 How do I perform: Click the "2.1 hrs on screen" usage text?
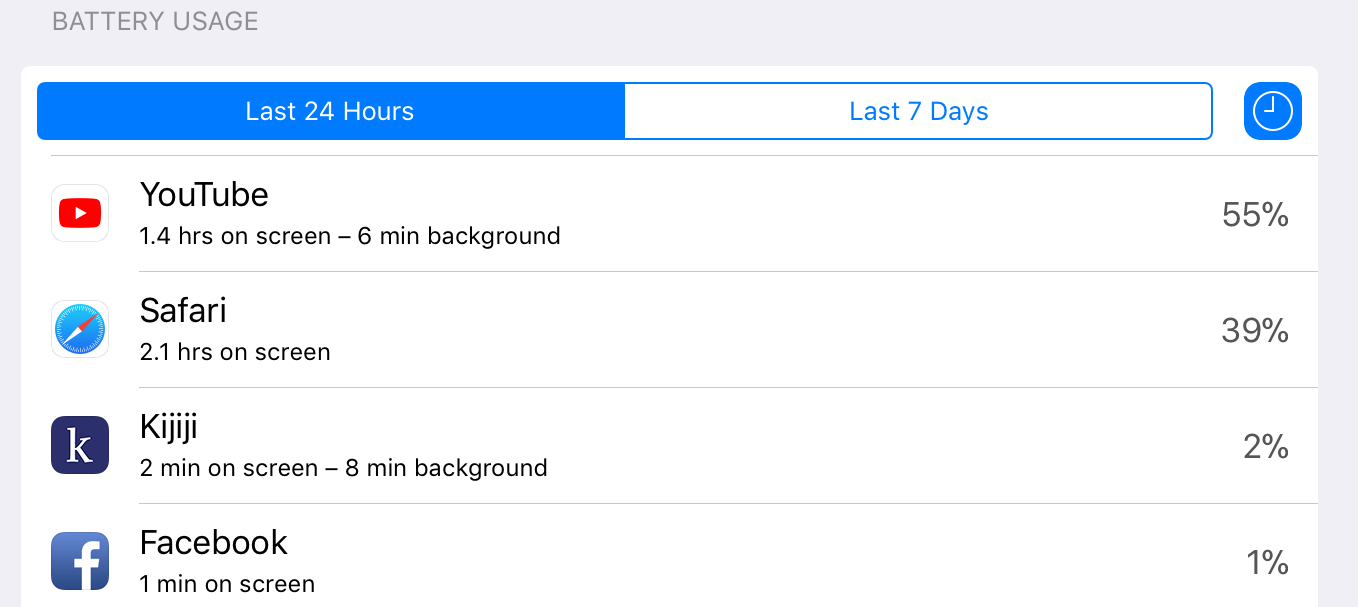pos(235,352)
